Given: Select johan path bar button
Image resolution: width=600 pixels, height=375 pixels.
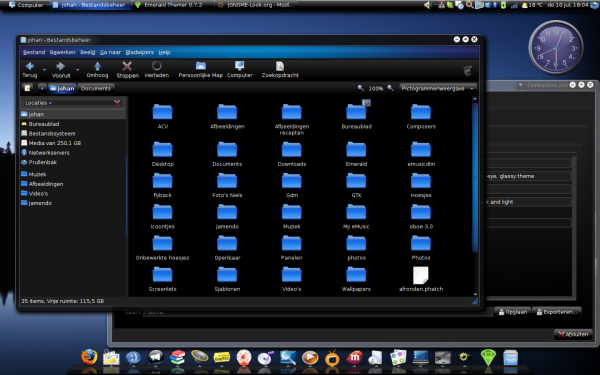Looking at the screenshot, I should point(62,88).
